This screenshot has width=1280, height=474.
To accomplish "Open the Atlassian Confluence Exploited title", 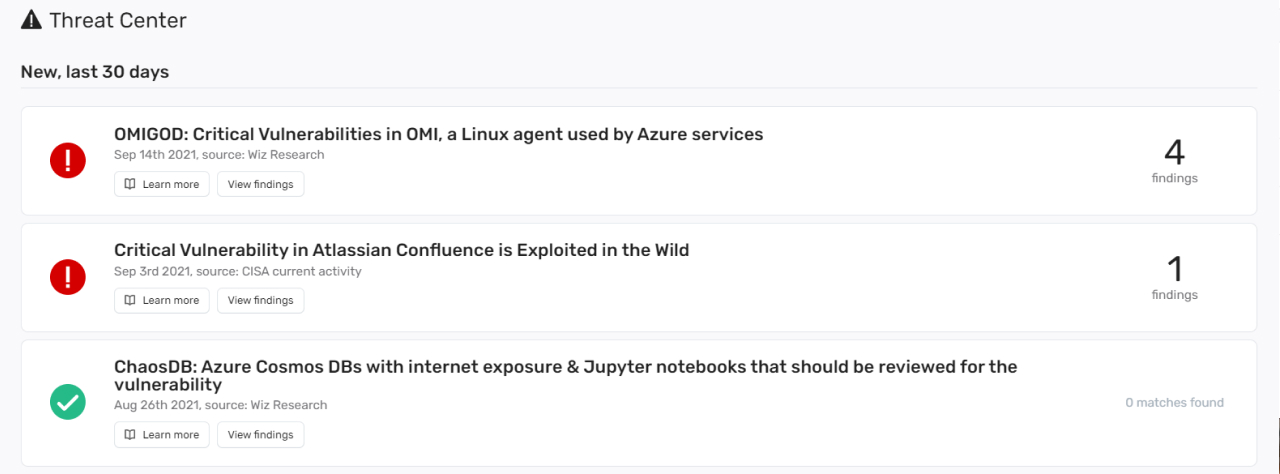I will tap(402, 250).
